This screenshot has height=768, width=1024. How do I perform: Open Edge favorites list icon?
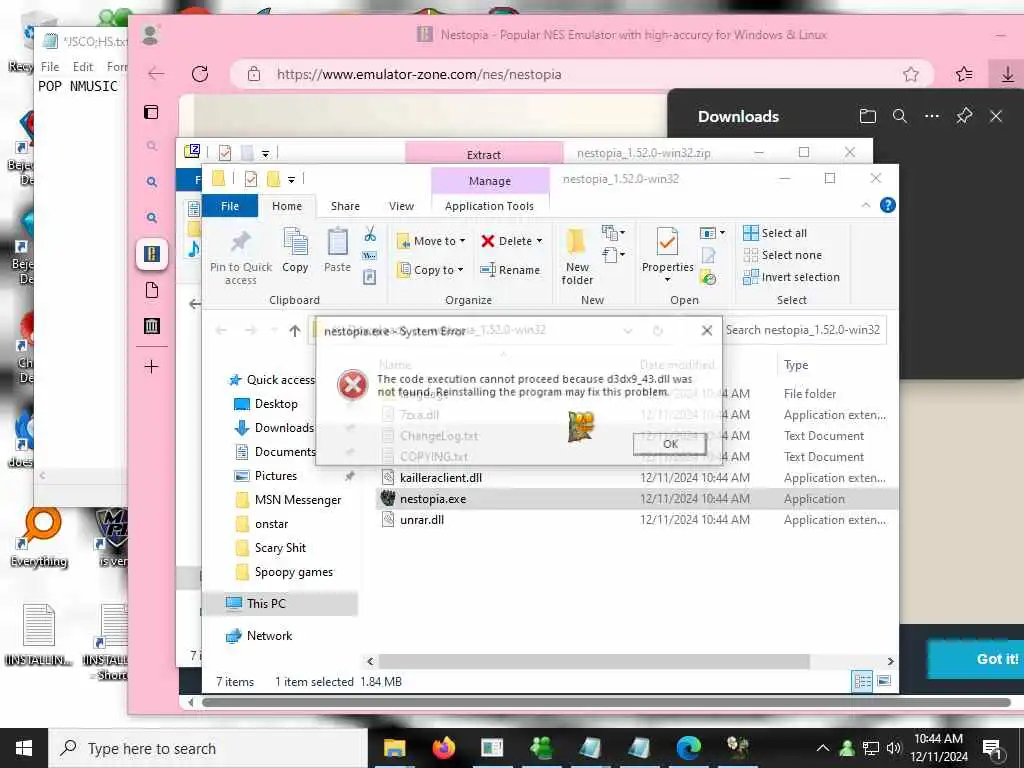pos(964,74)
